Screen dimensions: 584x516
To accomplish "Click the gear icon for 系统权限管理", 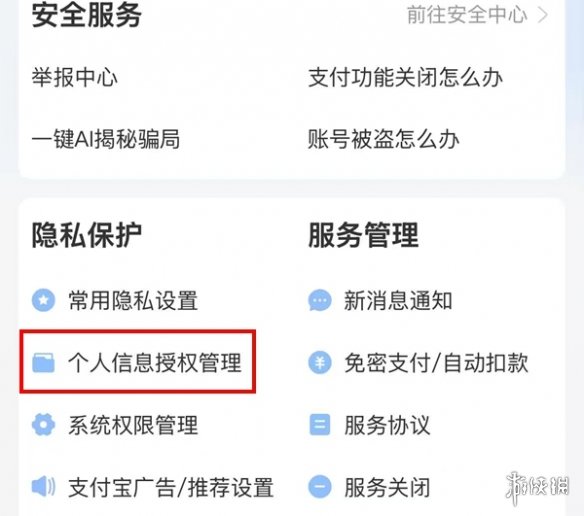I will click(44, 425).
